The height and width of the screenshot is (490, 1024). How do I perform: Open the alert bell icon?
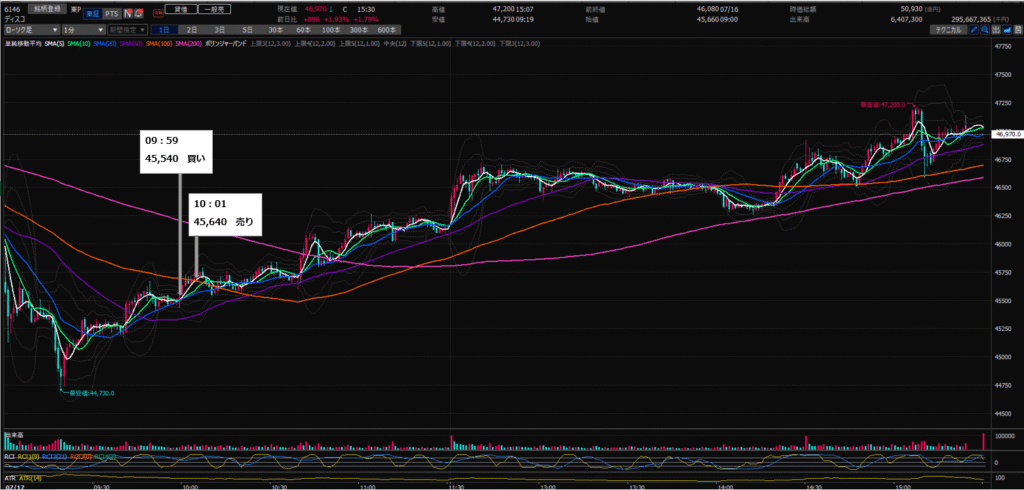[x=140, y=13]
